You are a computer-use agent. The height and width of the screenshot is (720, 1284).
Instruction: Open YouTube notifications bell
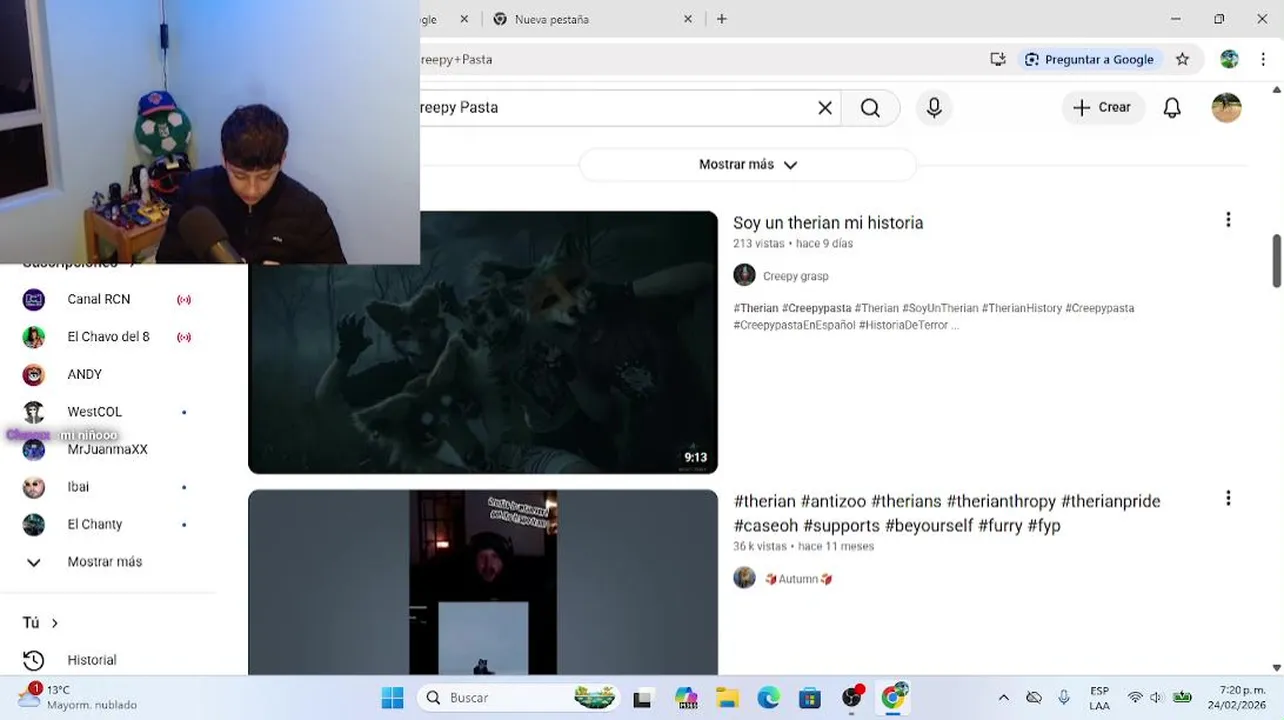pyautogui.click(x=1172, y=108)
